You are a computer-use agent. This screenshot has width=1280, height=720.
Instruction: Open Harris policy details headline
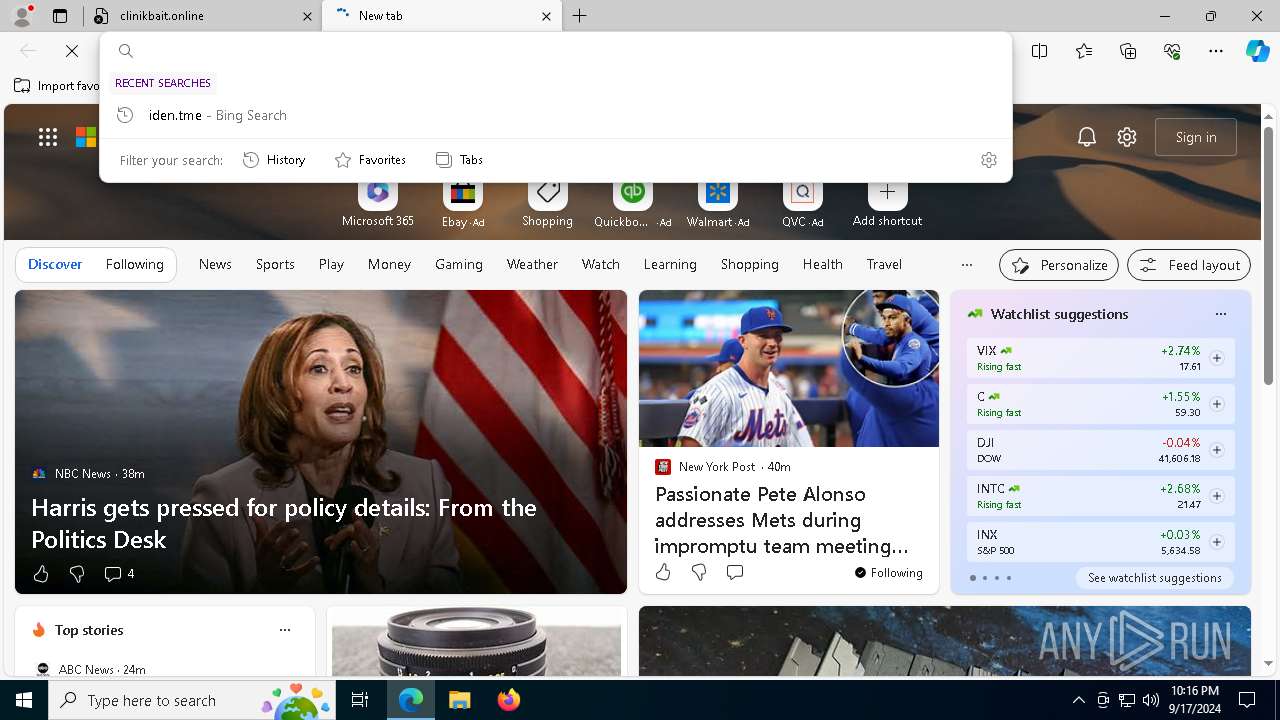(x=284, y=523)
